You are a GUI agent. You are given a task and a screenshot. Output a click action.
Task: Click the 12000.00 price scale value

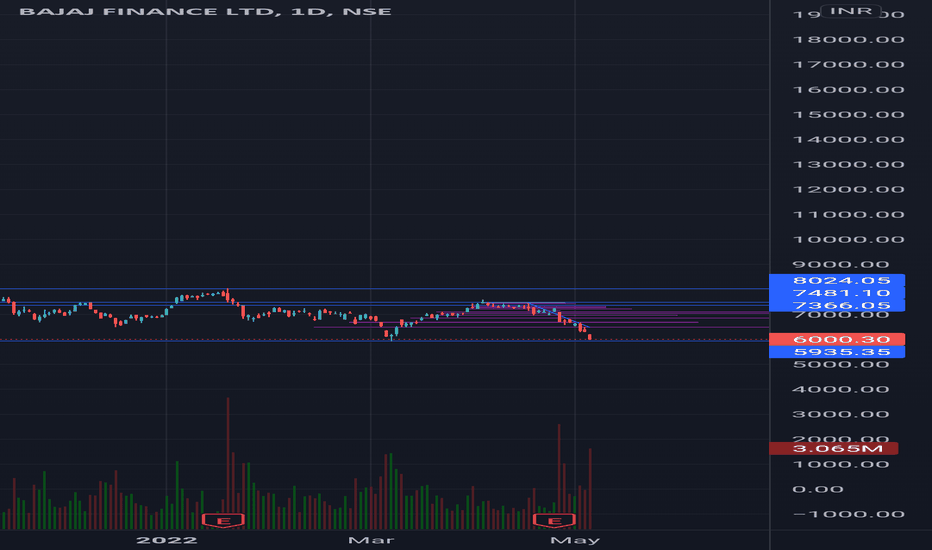[x=848, y=189]
